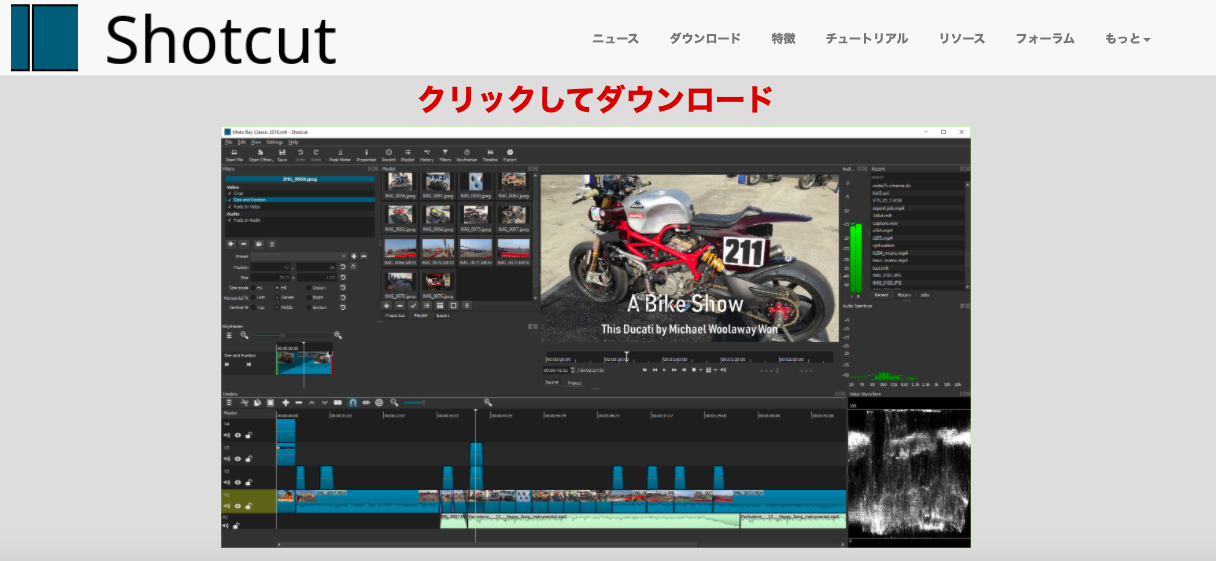Click the timeline zoom-out magnifier
Screen dimensions: 1216x561
(x=394, y=403)
